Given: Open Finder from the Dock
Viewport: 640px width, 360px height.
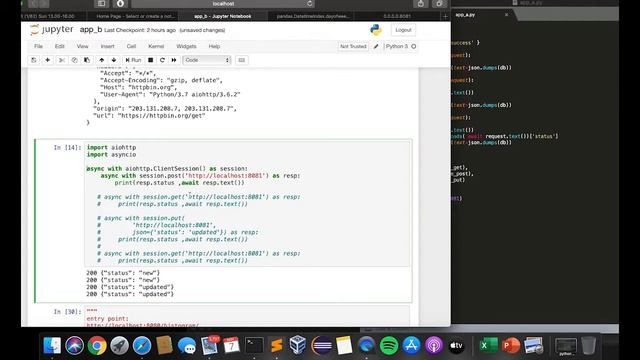Looking at the screenshot, I should [x=52, y=346].
